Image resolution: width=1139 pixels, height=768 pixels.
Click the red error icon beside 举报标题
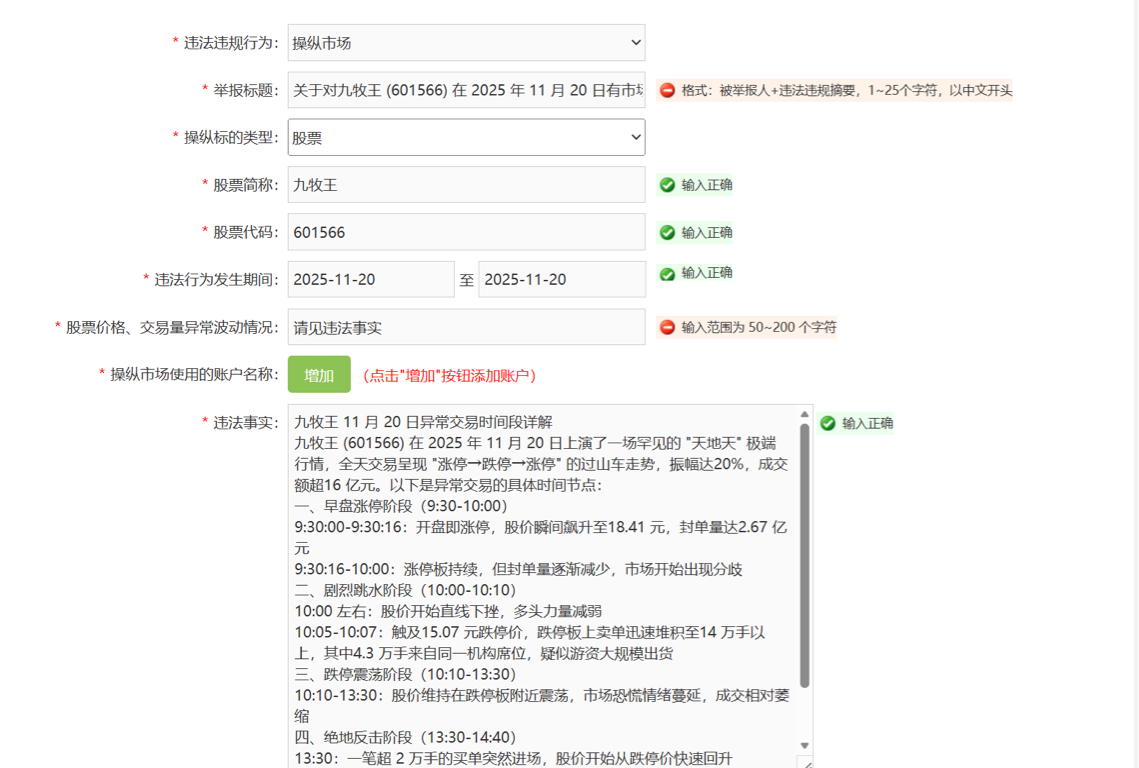[667, 90]
